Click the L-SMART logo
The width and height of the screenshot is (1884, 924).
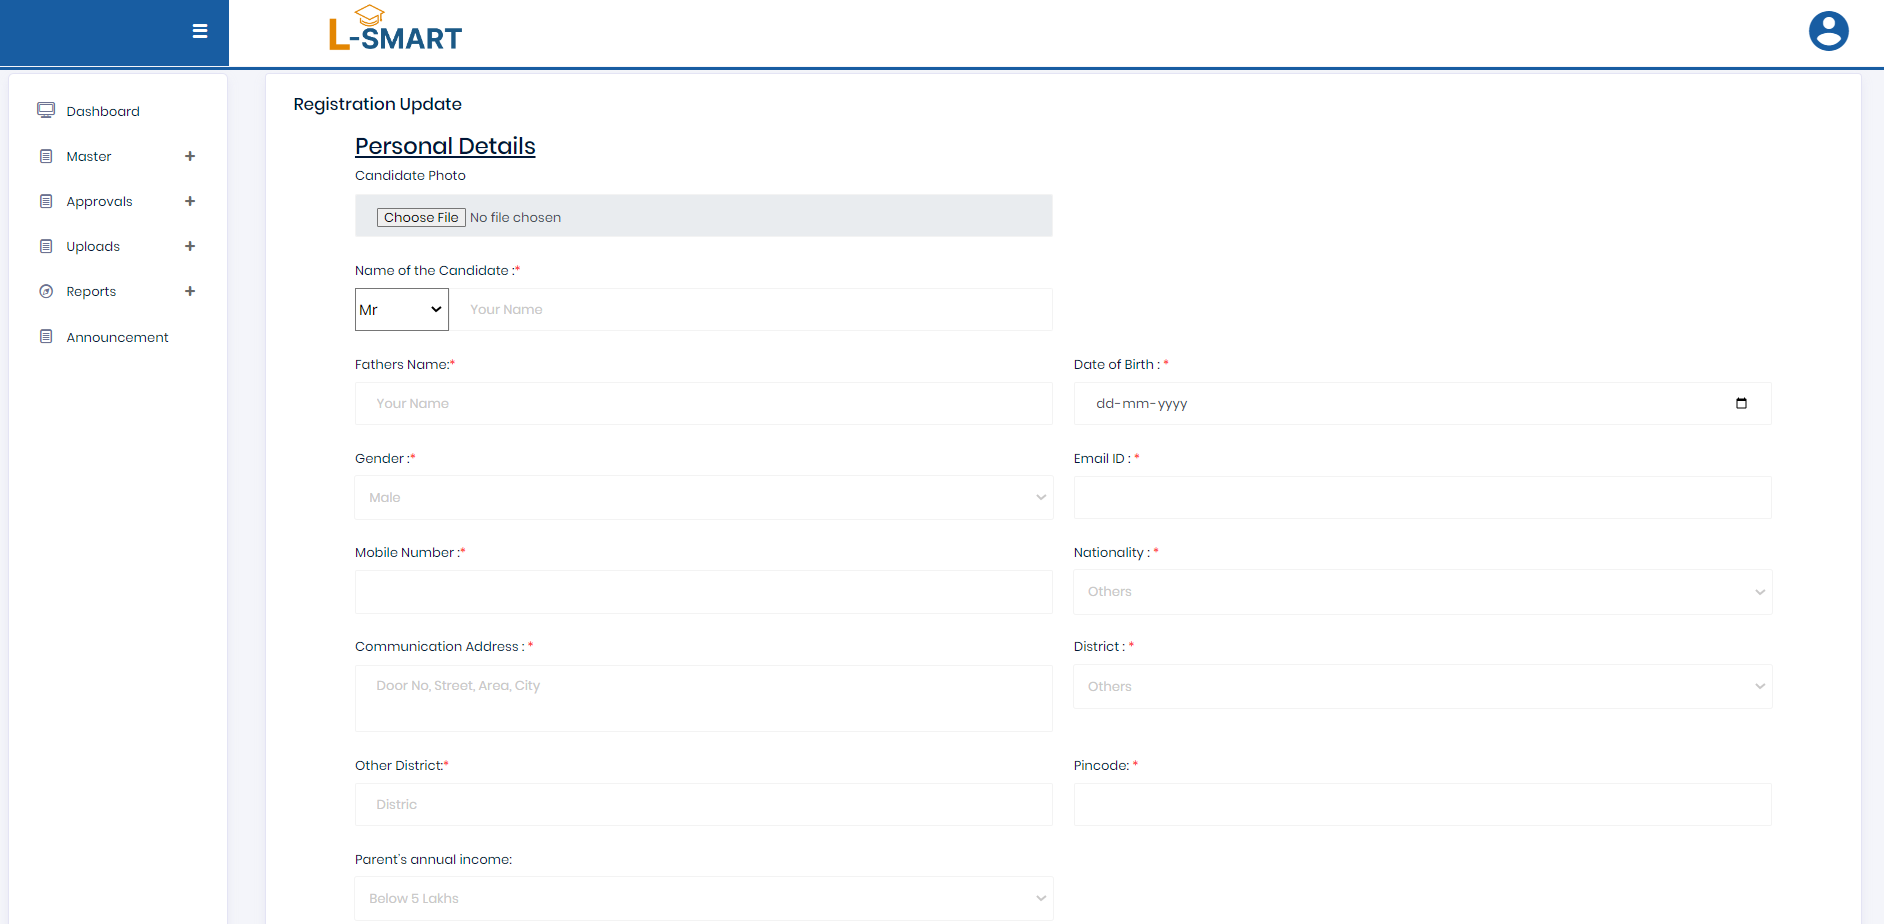(395, 30)
